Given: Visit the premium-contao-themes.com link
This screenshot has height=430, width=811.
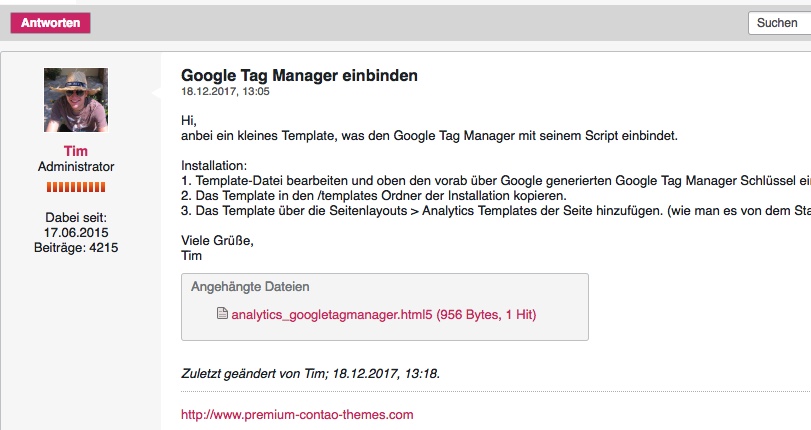Looking at the screenshot, I should [297, 414].
